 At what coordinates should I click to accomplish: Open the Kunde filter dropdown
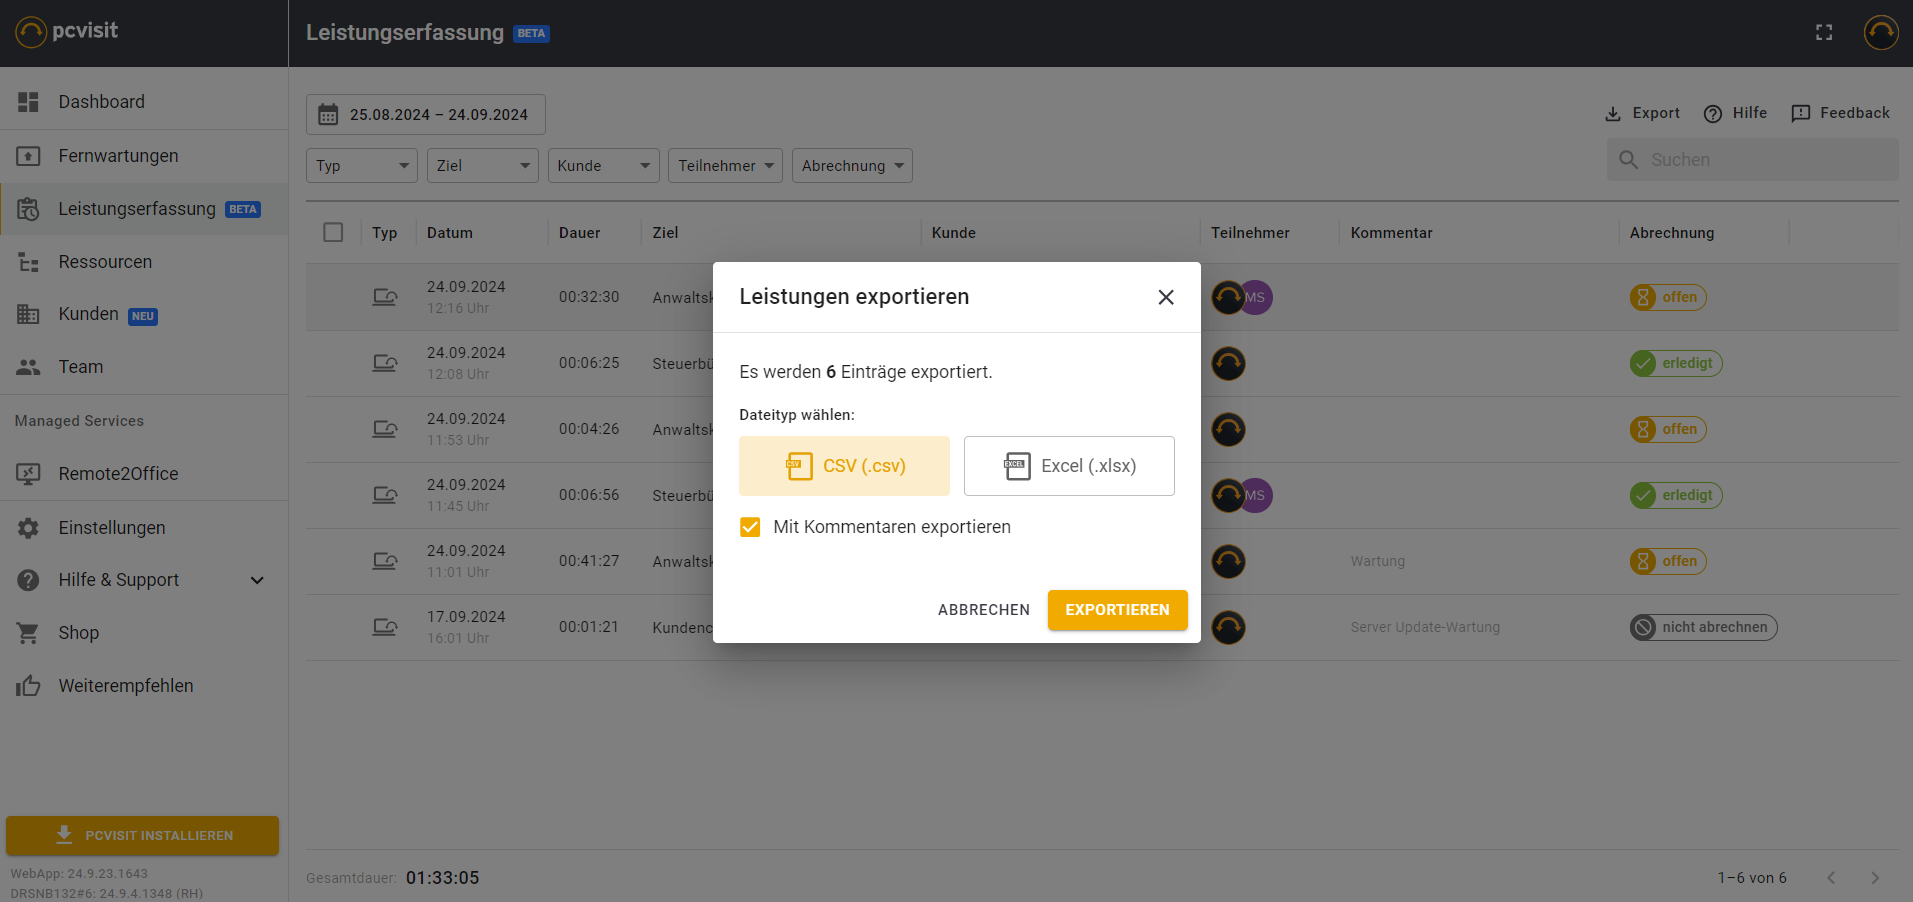coord(602,165)
